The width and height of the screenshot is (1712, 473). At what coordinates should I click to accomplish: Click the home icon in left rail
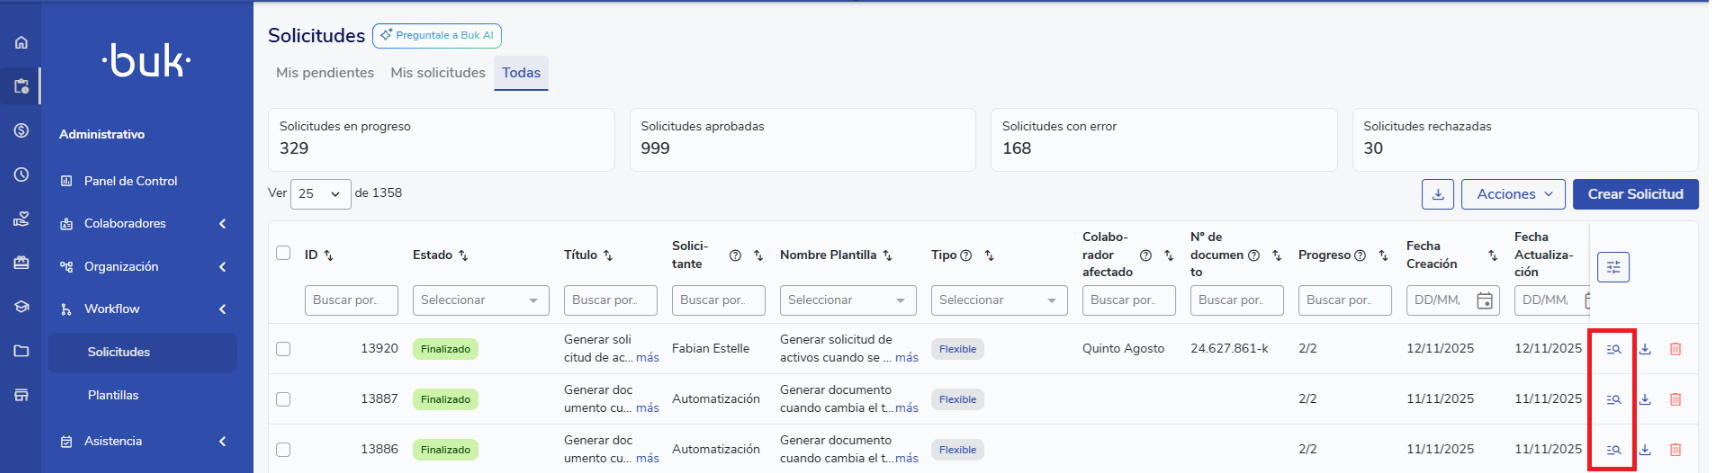pos(21,43)
